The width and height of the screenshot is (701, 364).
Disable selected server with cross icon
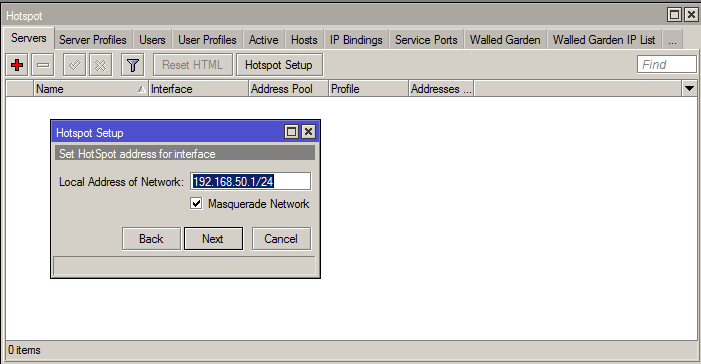pos(101,65)
